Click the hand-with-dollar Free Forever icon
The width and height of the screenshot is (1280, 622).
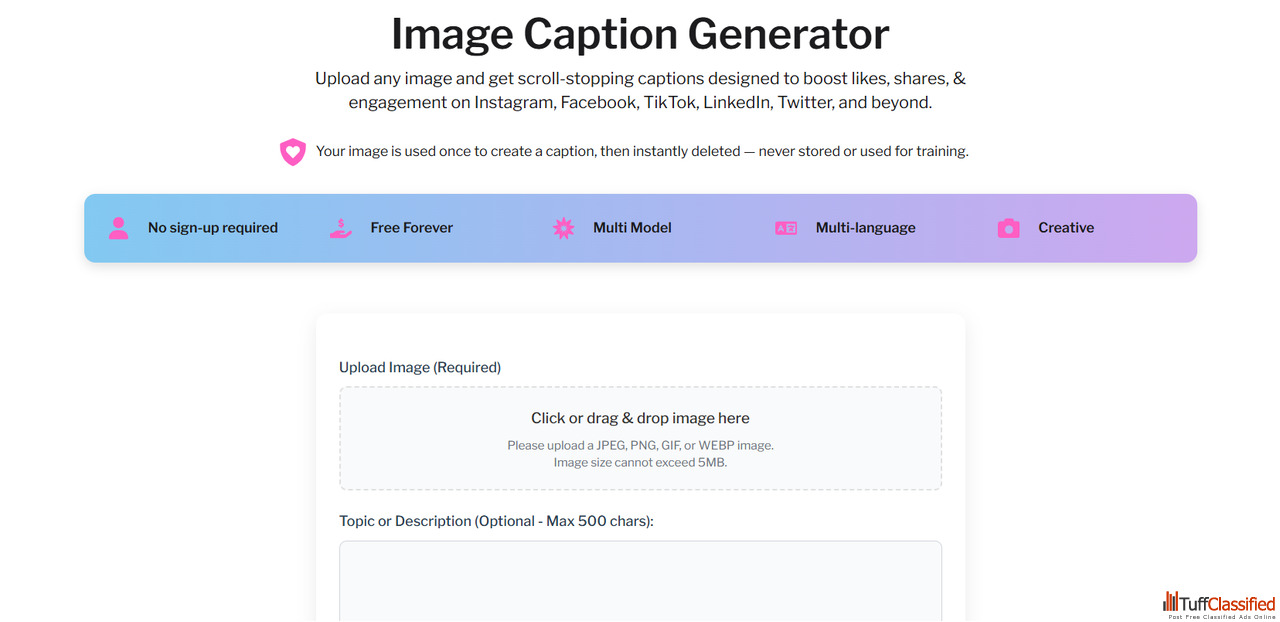(x=341, y=228)
